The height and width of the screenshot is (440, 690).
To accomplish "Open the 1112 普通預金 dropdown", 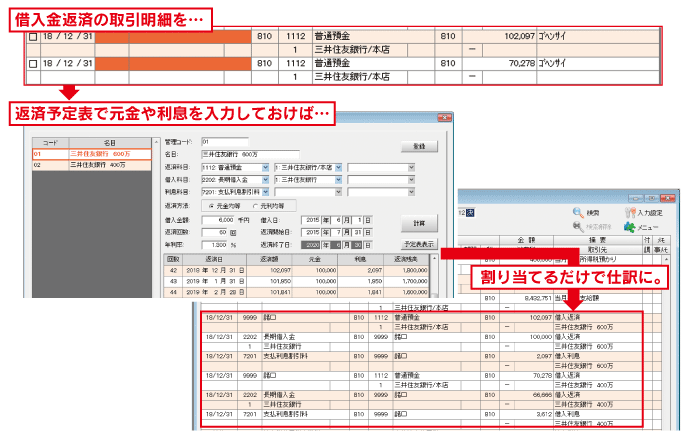I will coord(265,168).
